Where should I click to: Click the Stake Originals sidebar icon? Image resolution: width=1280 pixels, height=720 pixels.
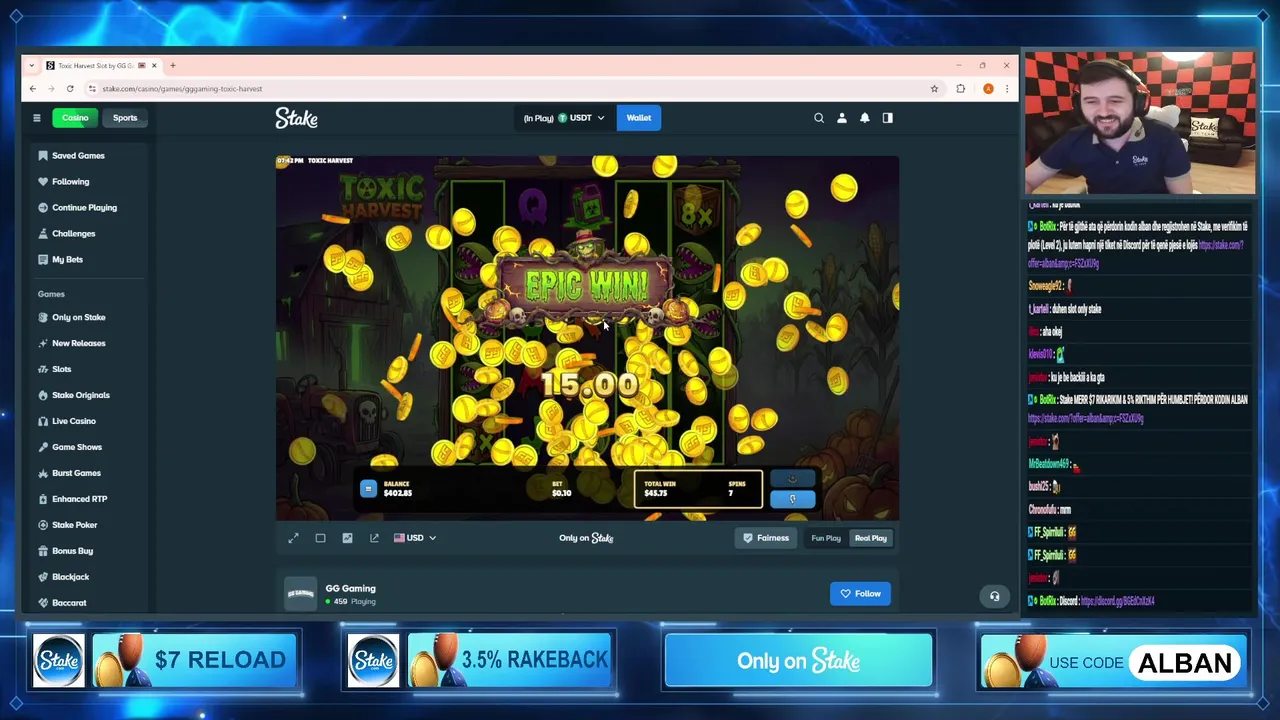point(43,395)
